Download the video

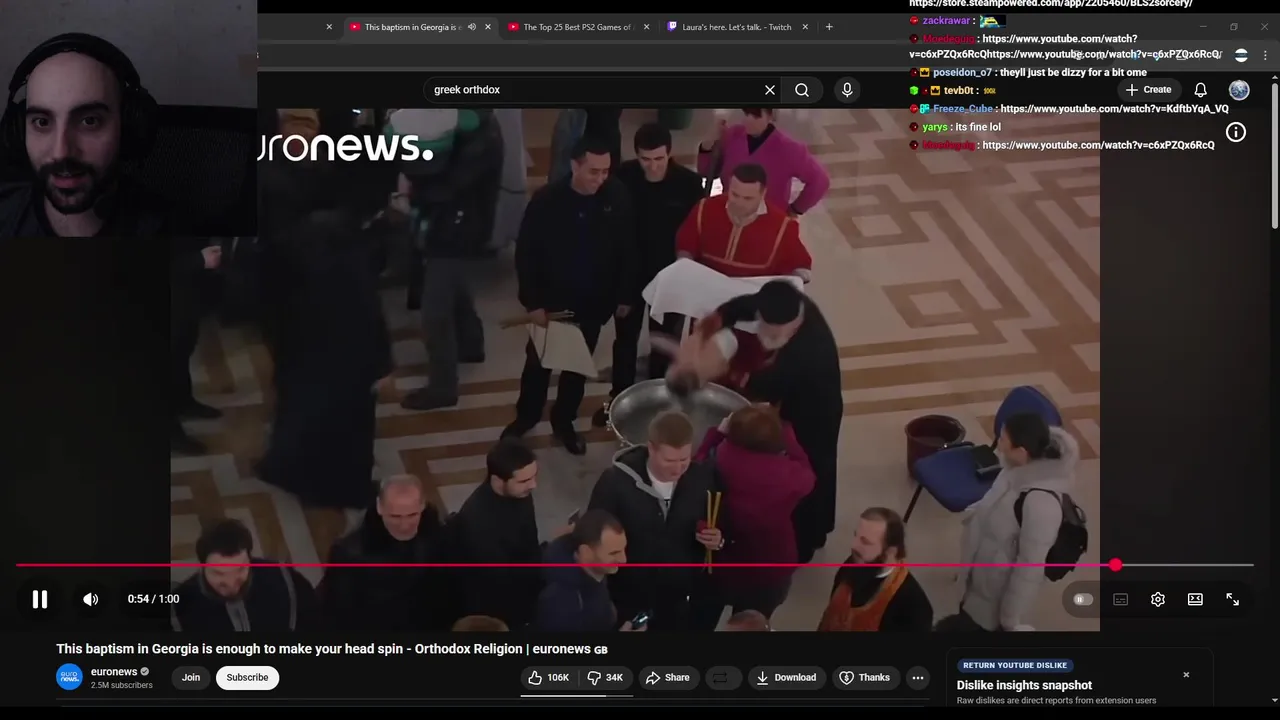click(786, 677)
